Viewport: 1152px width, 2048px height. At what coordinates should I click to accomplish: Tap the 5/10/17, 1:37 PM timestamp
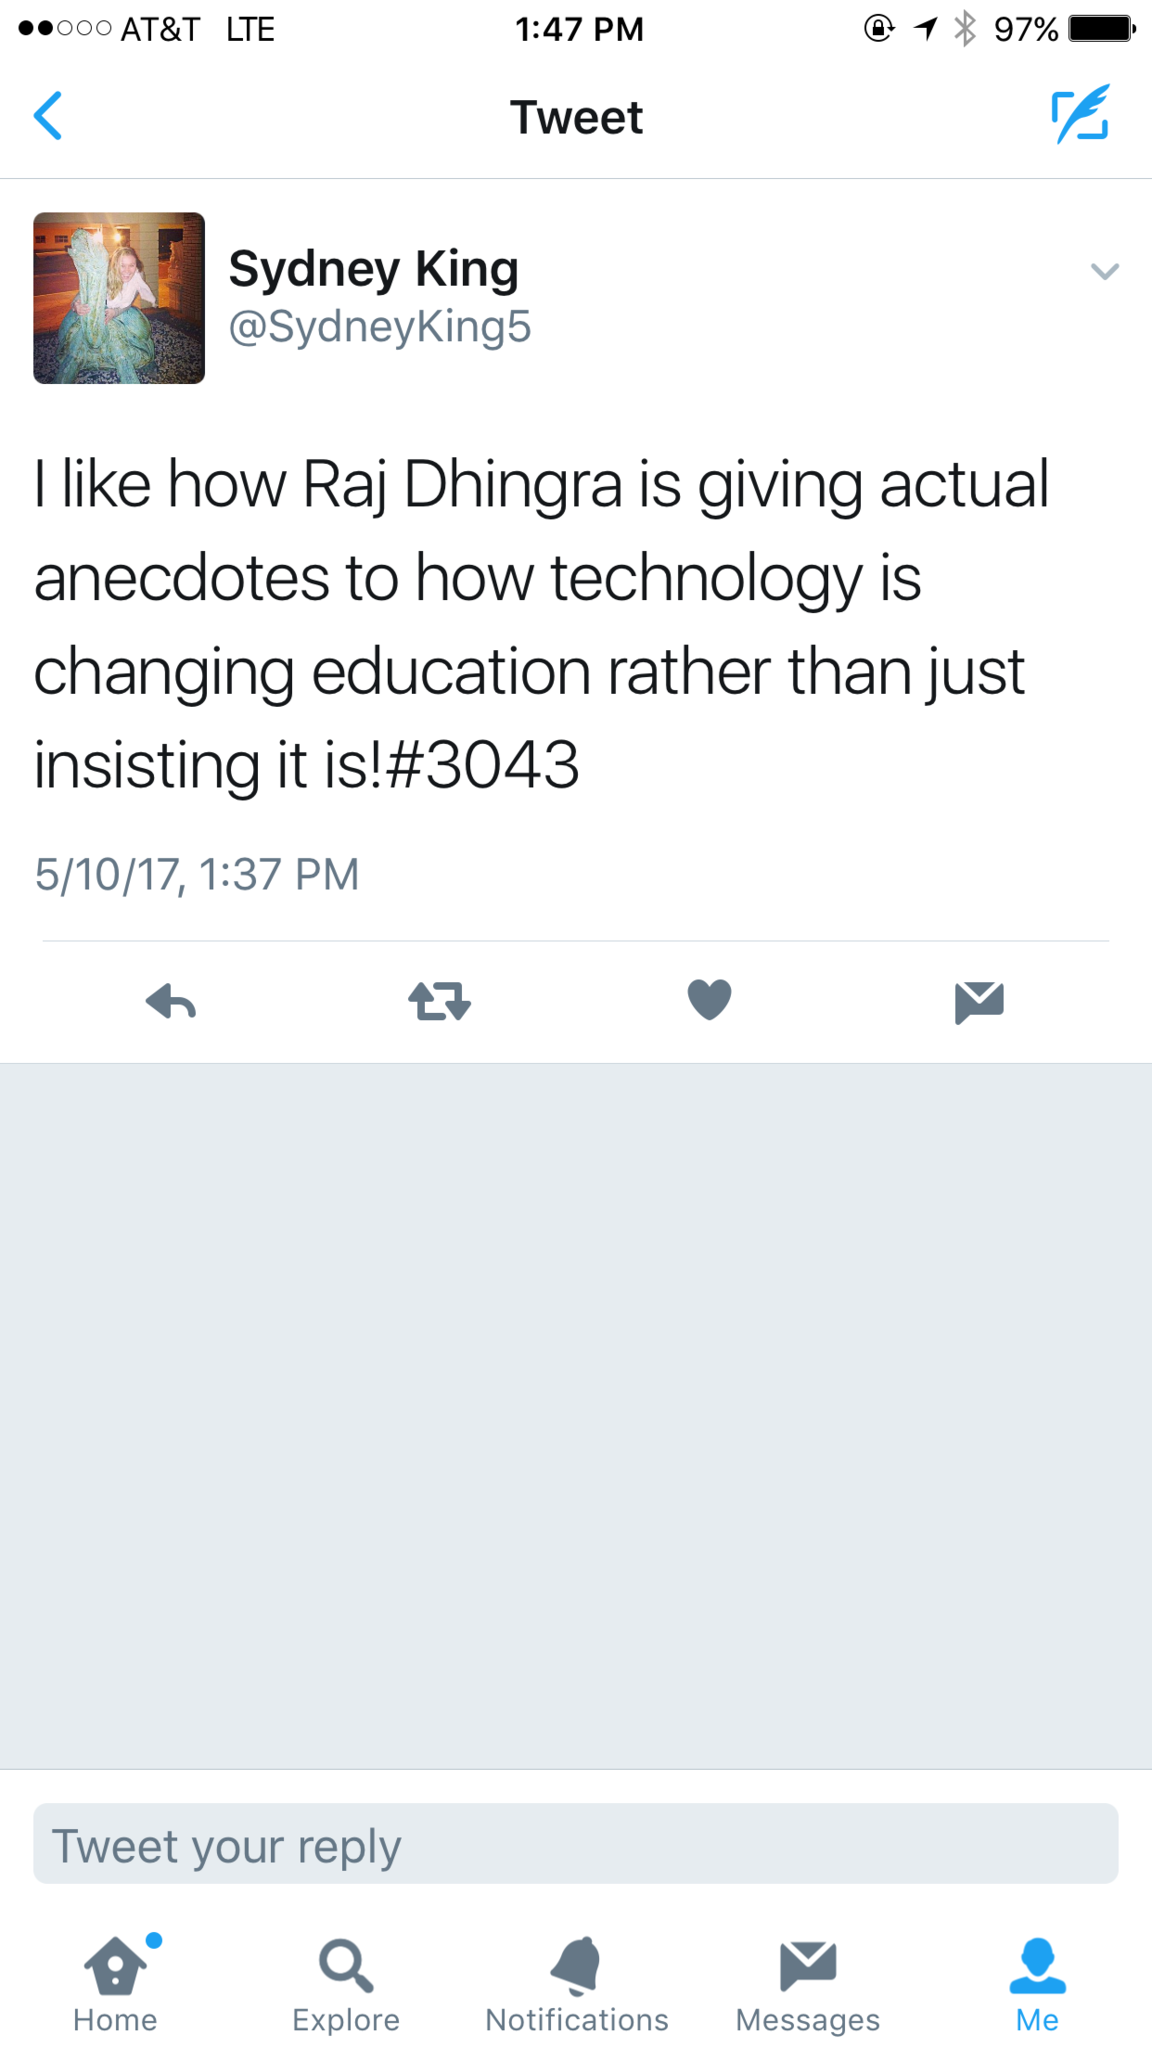pos(197,875)
